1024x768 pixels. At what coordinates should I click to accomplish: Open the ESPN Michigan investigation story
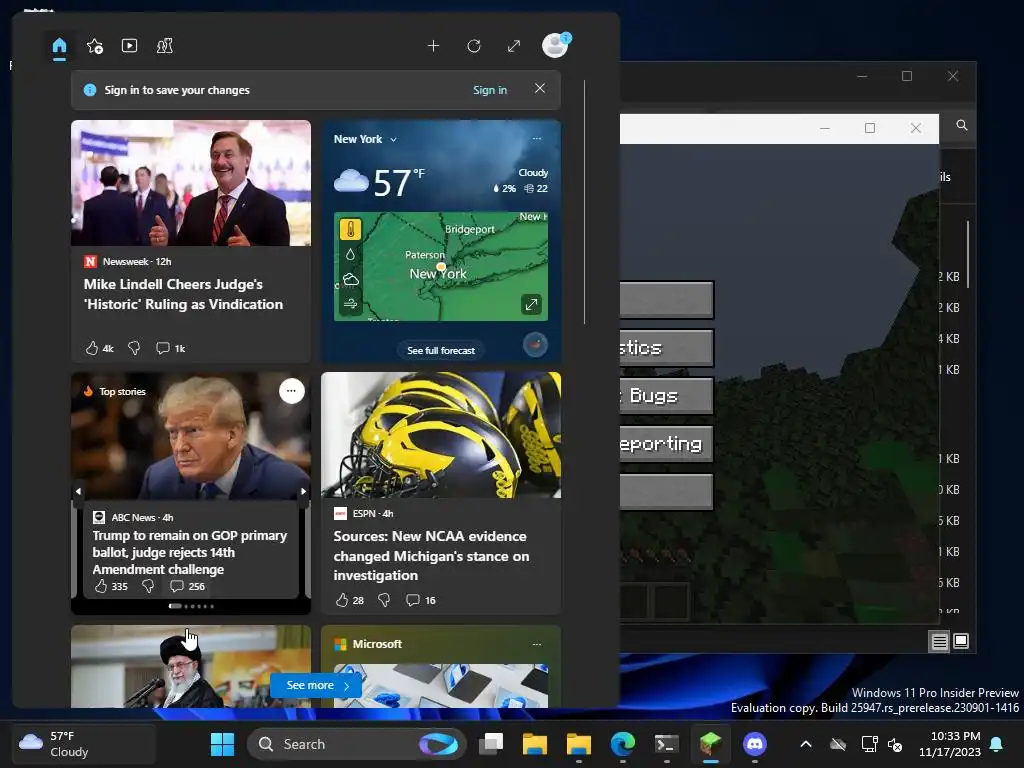pos(431,556)
